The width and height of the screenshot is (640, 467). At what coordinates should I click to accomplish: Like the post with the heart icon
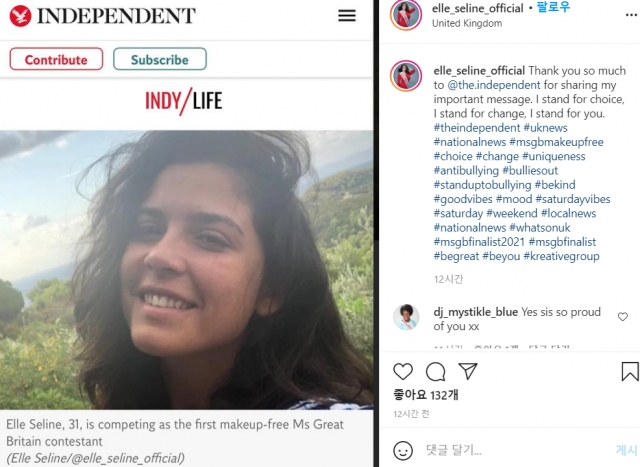(x=402, y=372)
